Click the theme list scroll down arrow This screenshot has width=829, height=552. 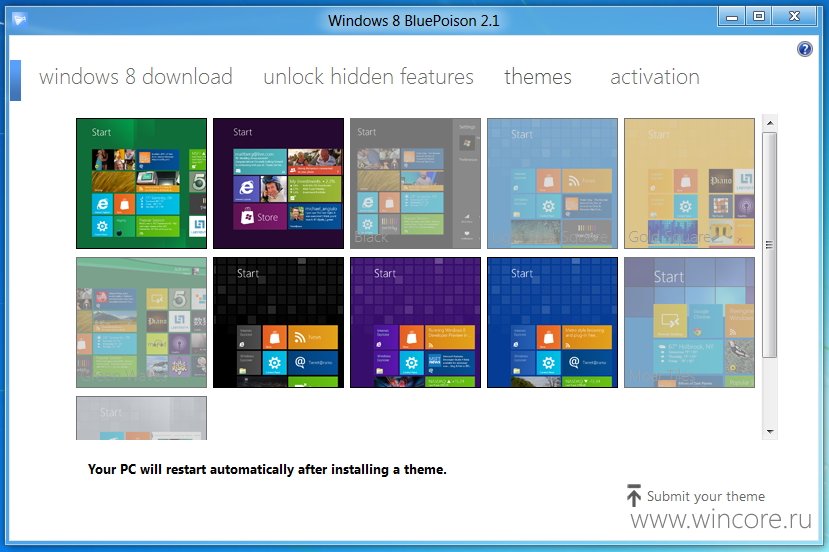coord(770,432)
